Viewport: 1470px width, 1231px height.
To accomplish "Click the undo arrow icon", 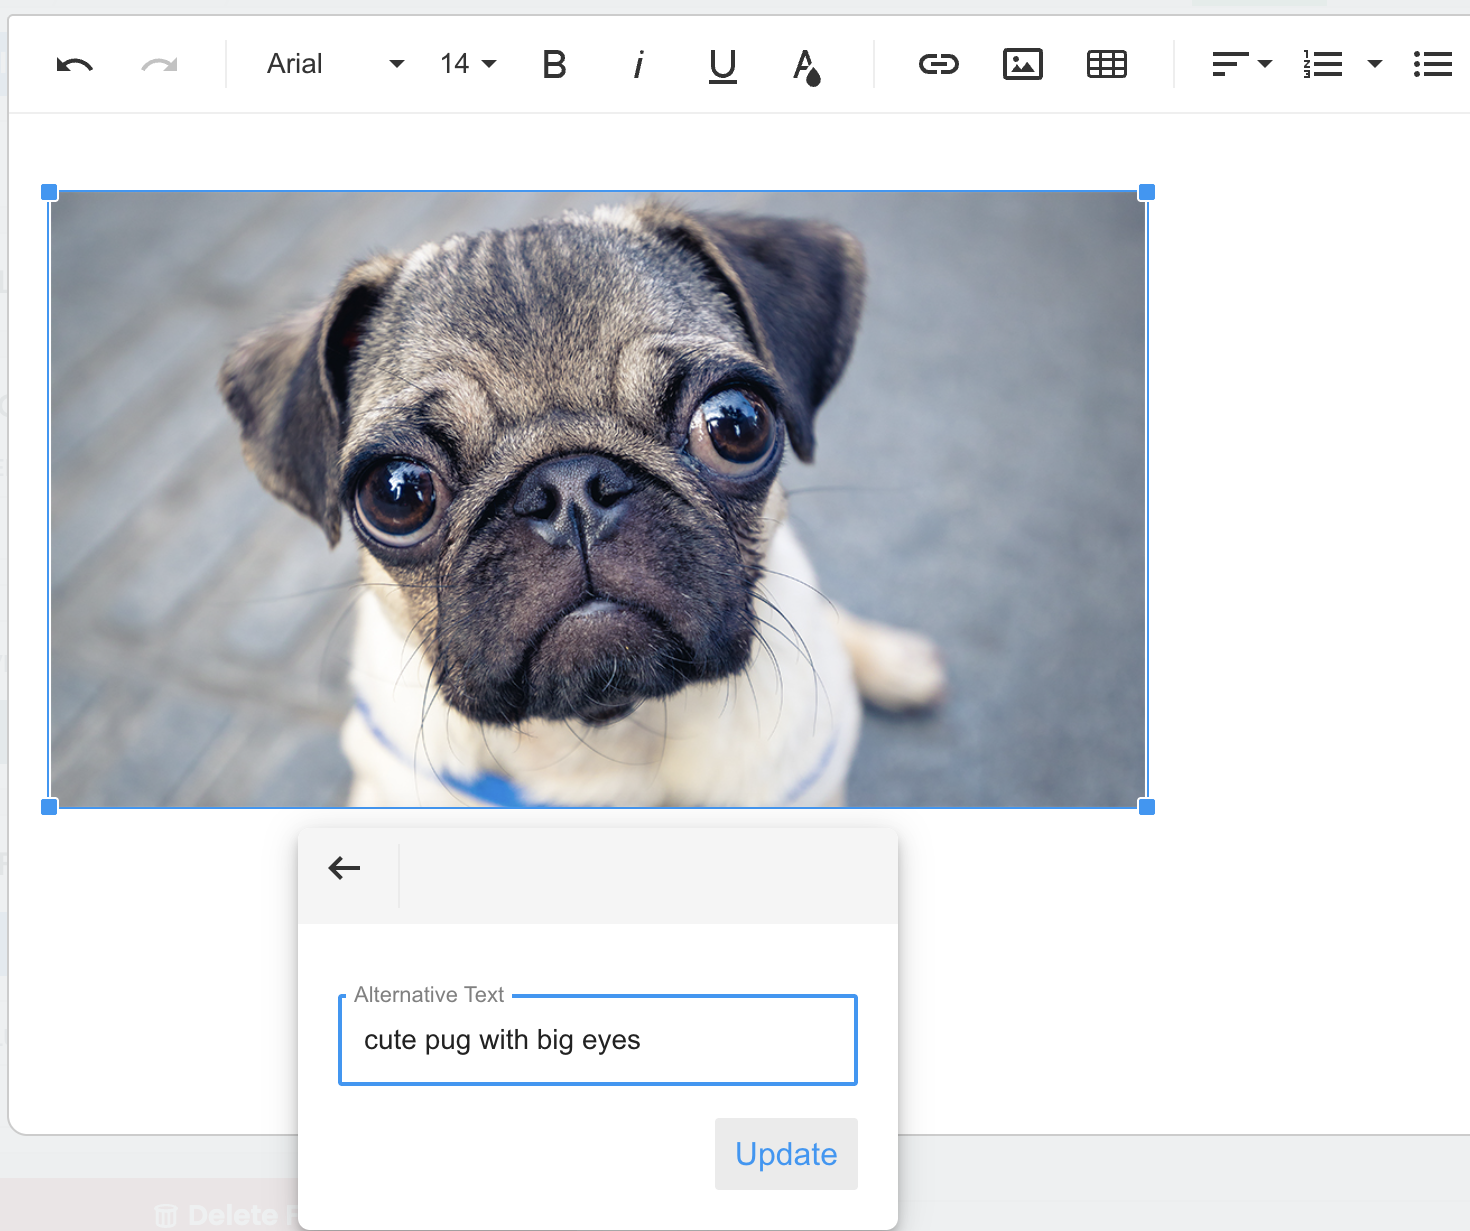I will (x=75, y=65).
